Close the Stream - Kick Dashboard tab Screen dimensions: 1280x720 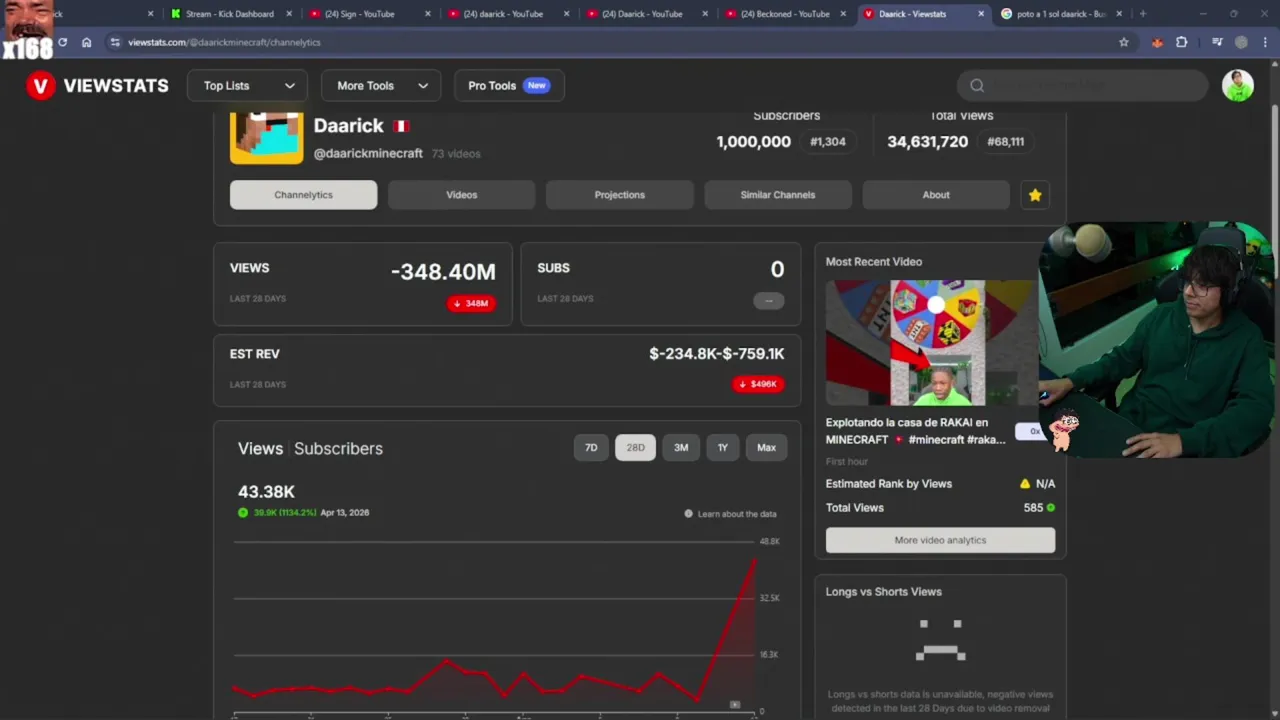289,14
